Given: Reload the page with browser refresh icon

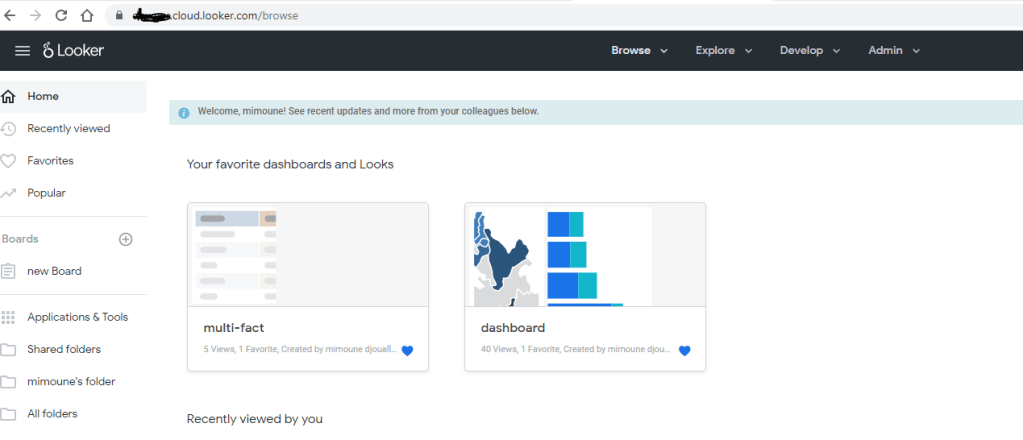Looking at the screenshot, I should point(61,16).
